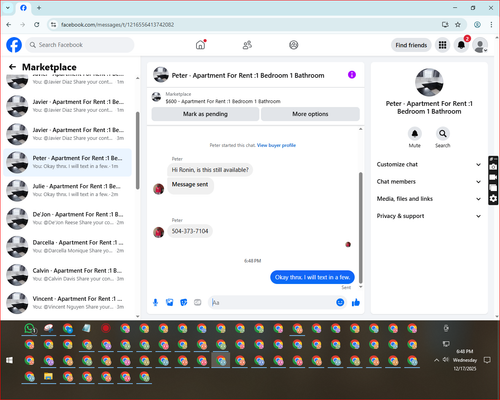
Task: Open the Chrome three-dot menu
Action: coord(491,24)
